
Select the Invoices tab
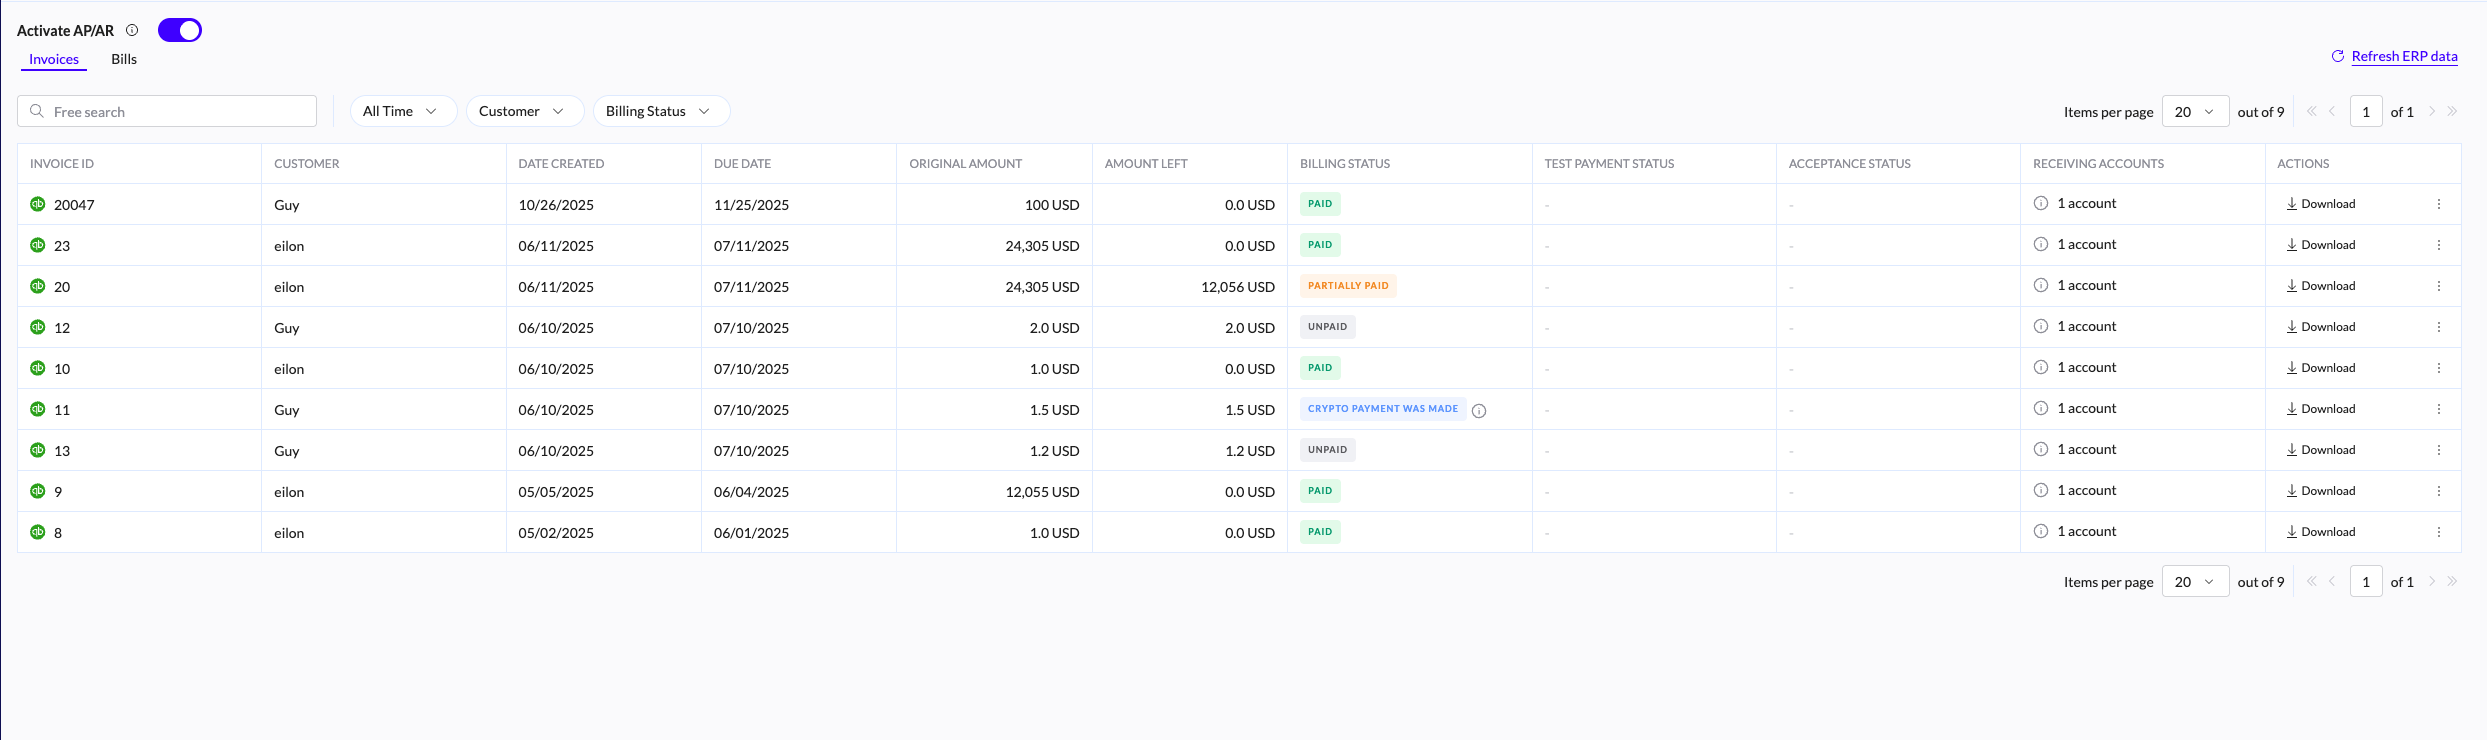[x=54, y=59]
